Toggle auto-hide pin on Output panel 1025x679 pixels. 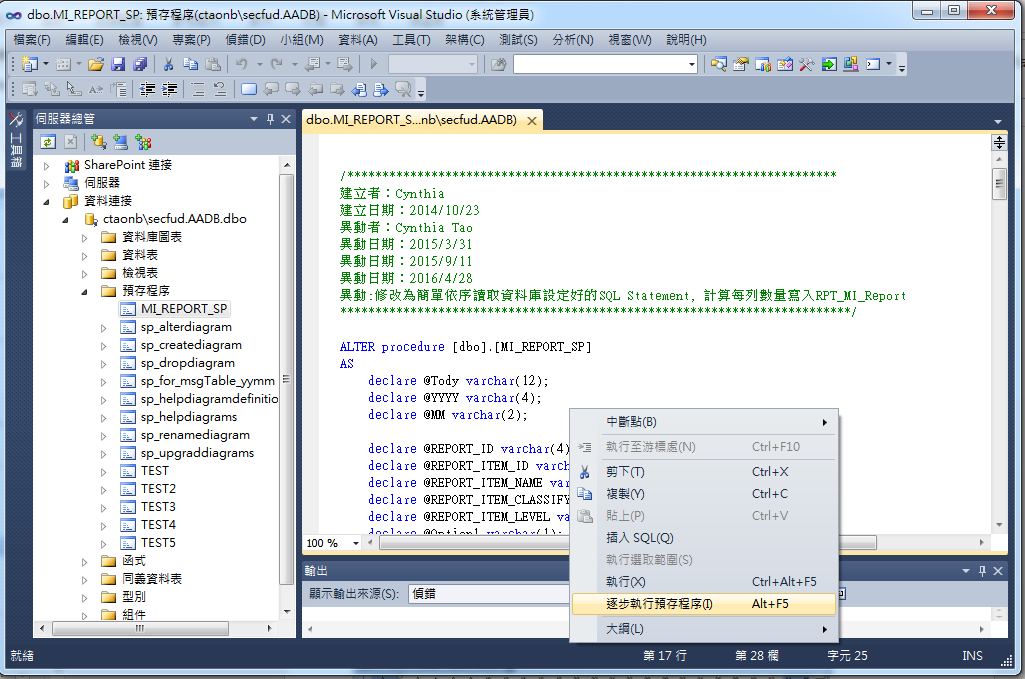click(x=981, y=570)
